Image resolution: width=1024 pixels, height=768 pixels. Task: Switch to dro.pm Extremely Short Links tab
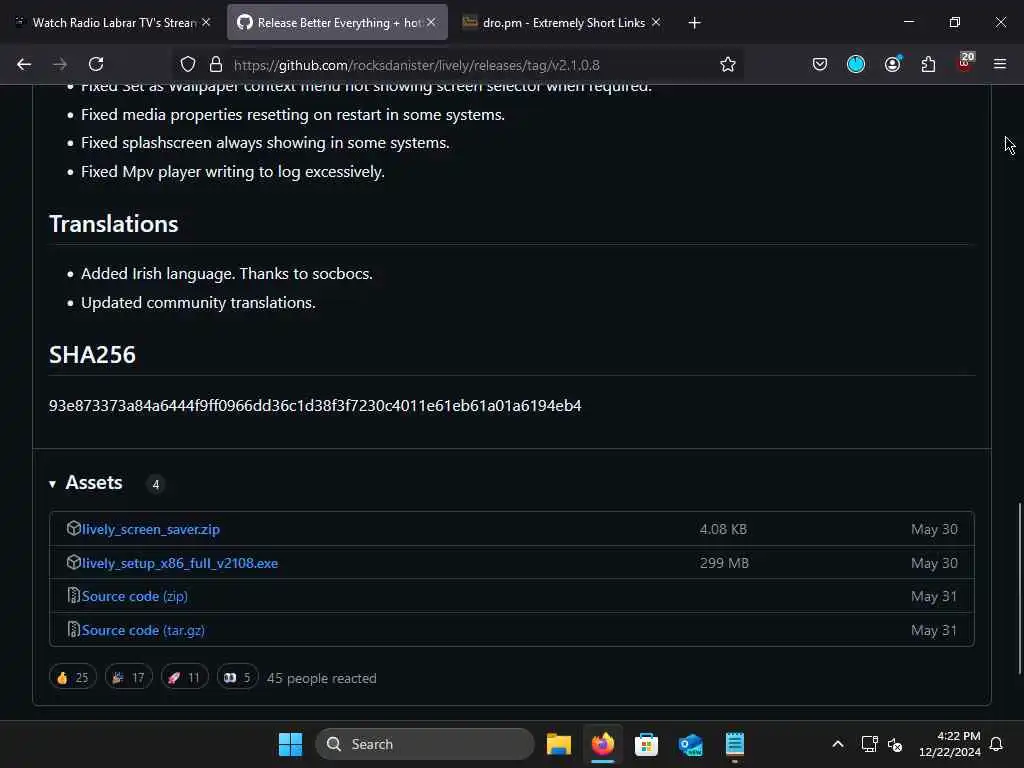pos(562,22)
